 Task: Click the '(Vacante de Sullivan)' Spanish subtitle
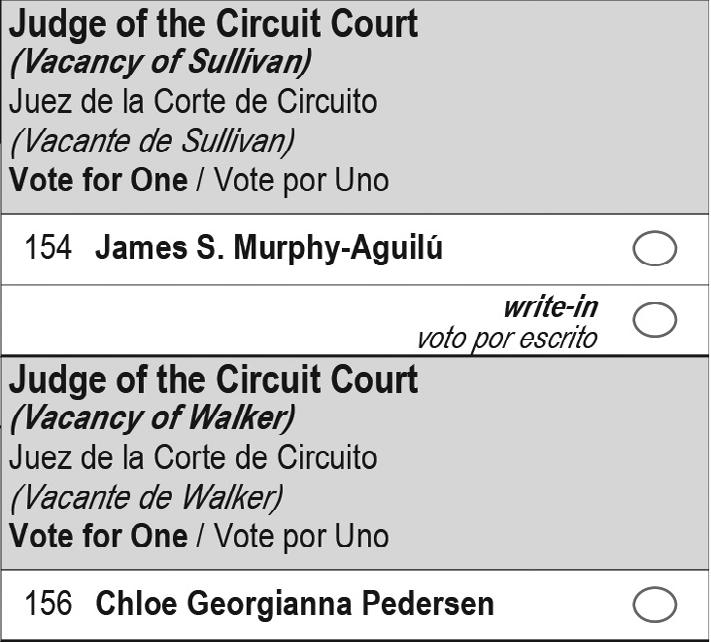(152, 141)
